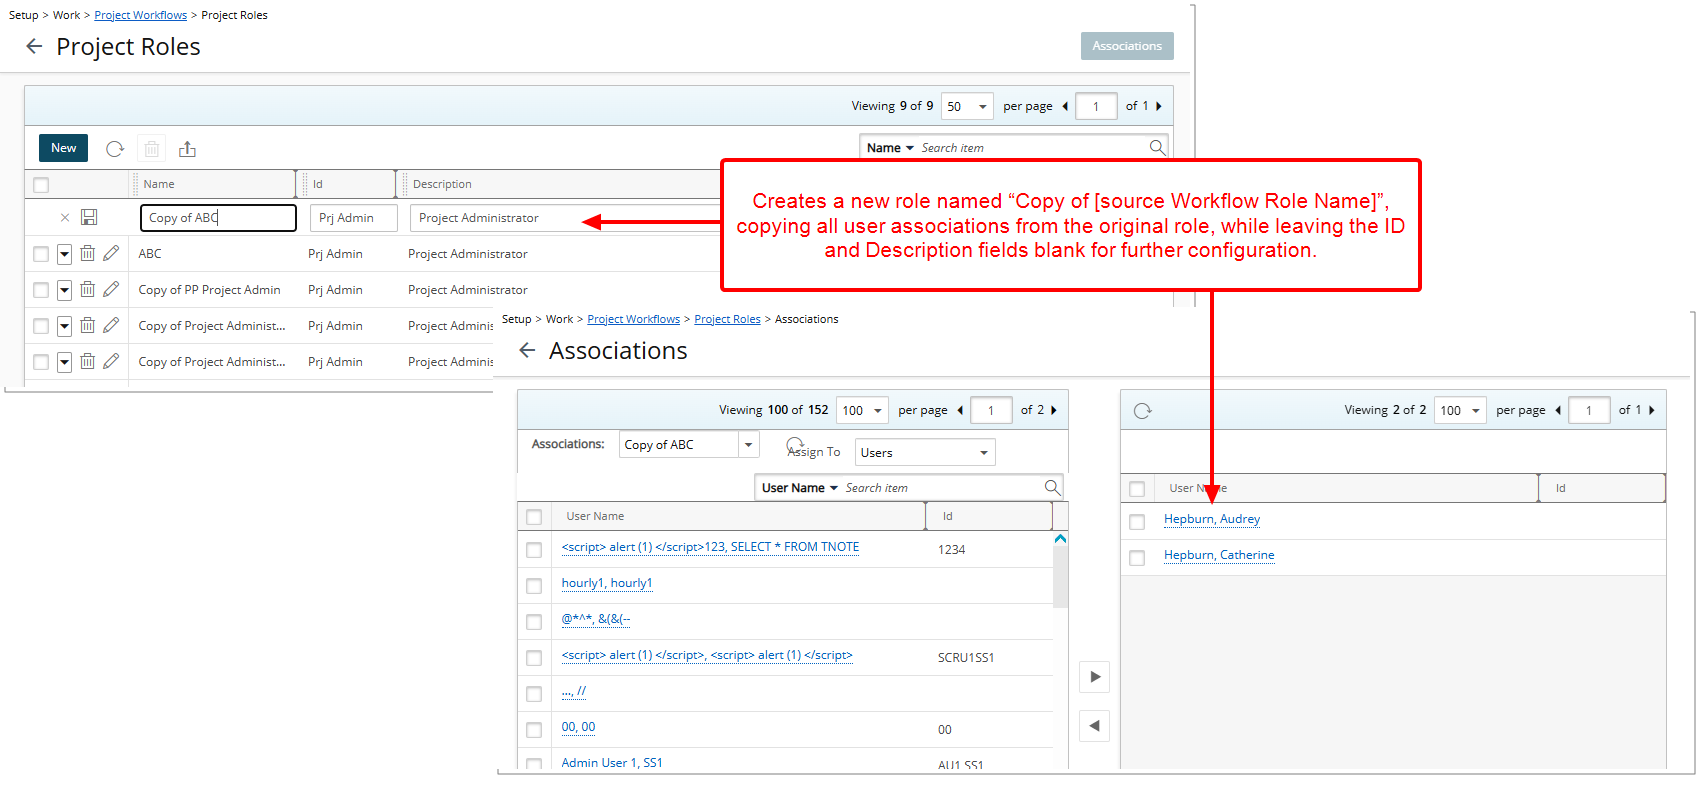The height and width of the screenshot is (786, 1707).
Task: Open Project Workflows breadcrumb in Project Roles
Action: tap(140, 15)
